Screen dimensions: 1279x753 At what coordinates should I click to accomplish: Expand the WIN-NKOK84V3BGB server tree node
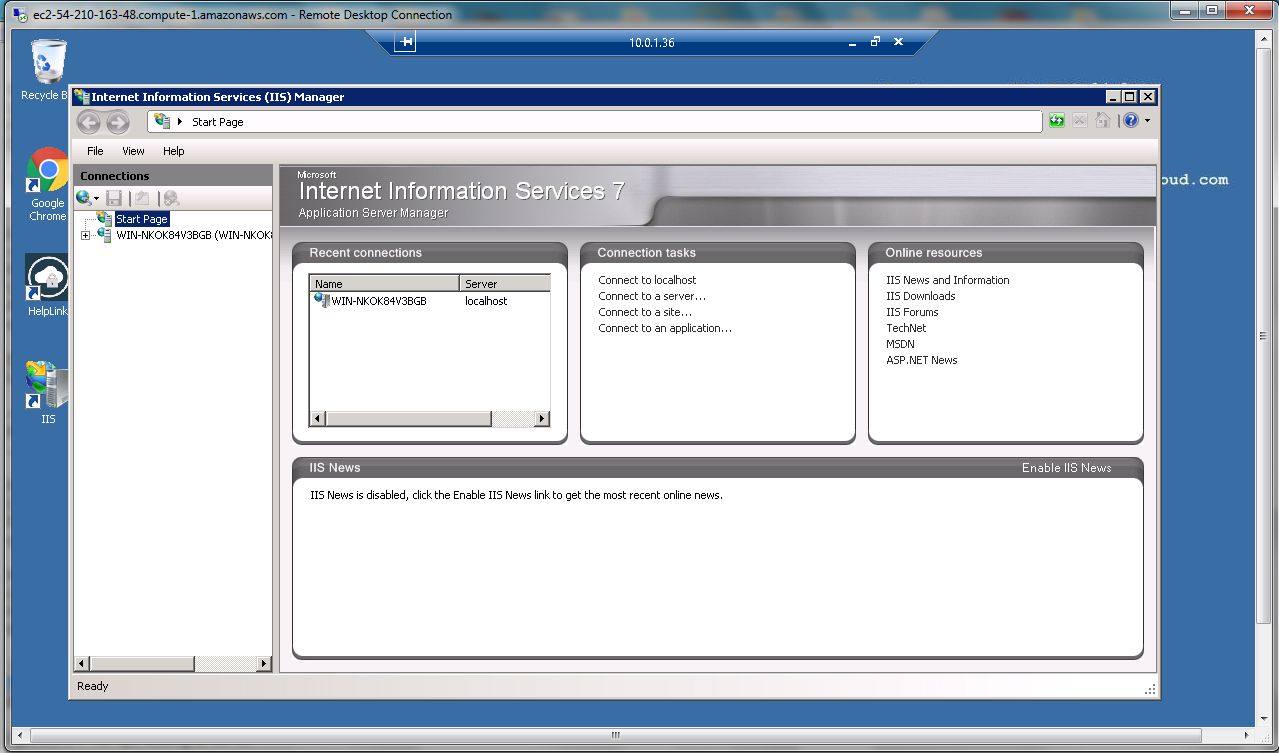85,236
